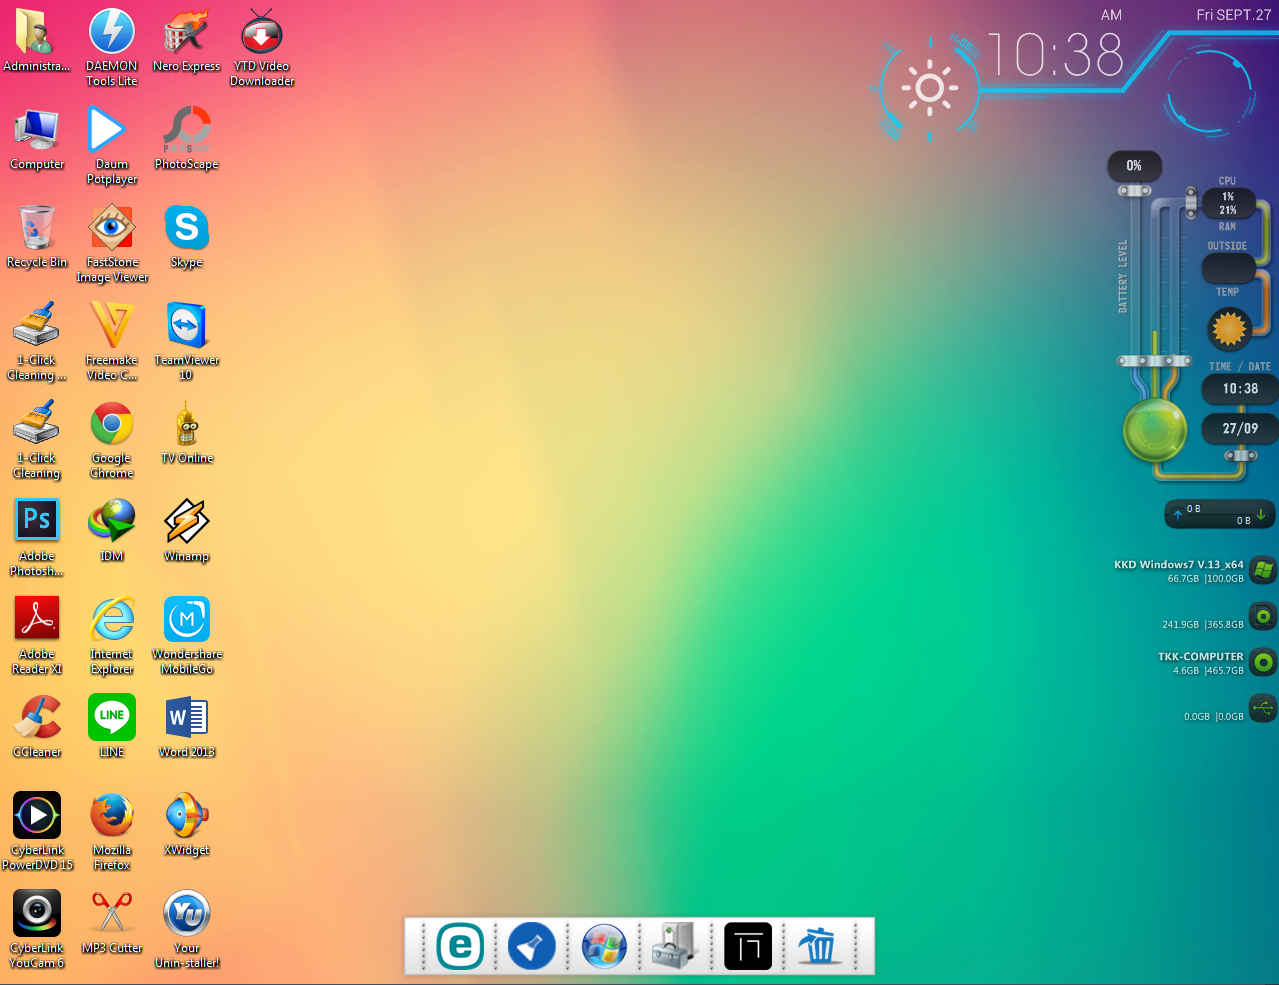The width and height of the screenshot is (1279, 985).
Task: Launch YTD Video Downloader
Action: [262, 33]
